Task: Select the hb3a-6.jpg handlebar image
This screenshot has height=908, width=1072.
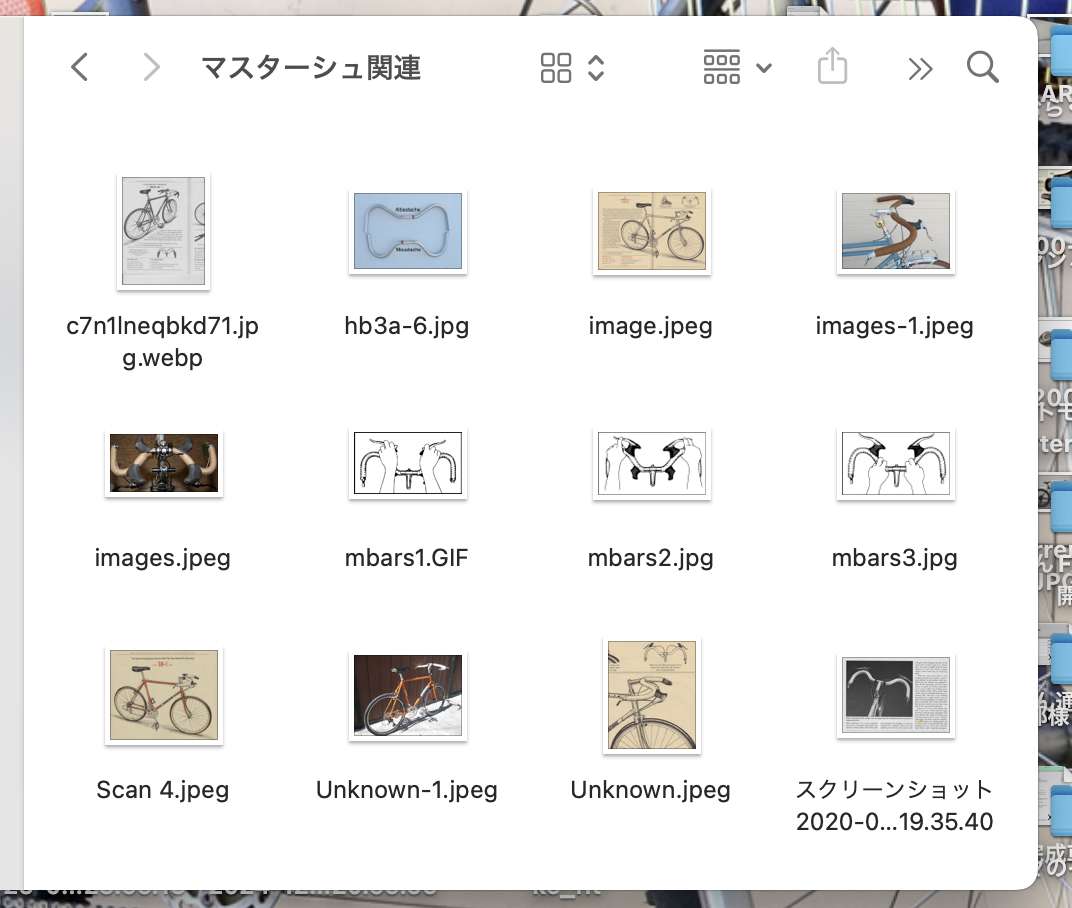Action: point(407,232)
